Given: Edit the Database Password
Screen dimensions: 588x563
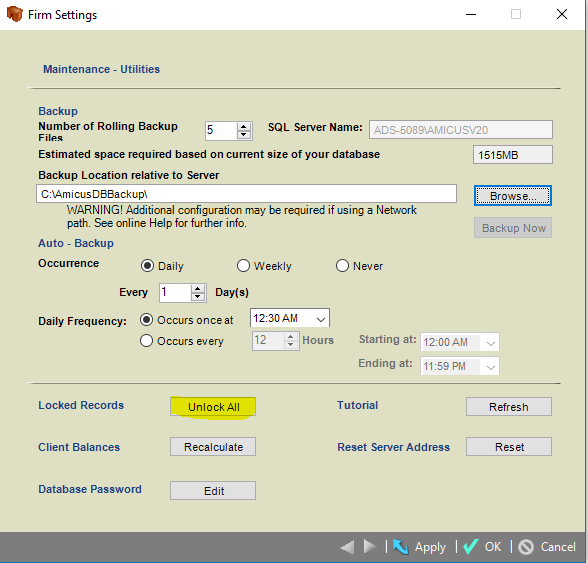Looking at the screenshot, I should click(x=213, y=491).
